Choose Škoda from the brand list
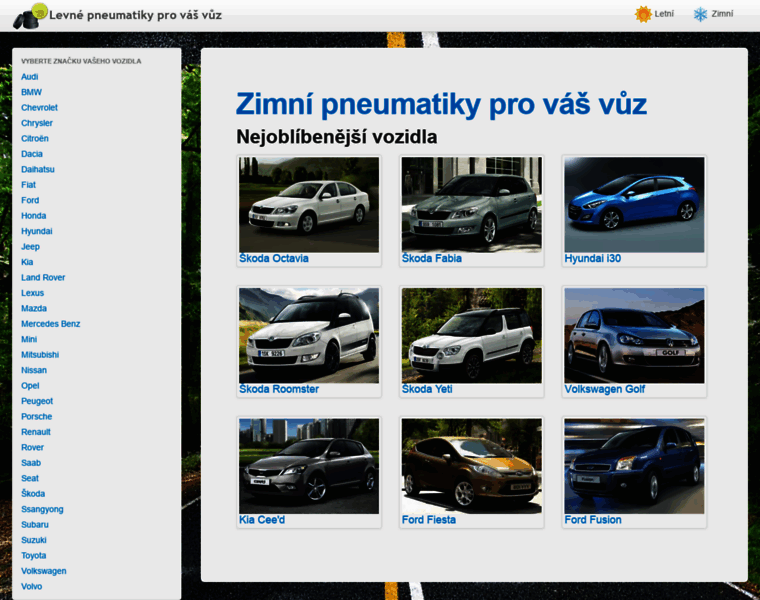Viewport: 760px width, 600px height. (x=33, y=494)
